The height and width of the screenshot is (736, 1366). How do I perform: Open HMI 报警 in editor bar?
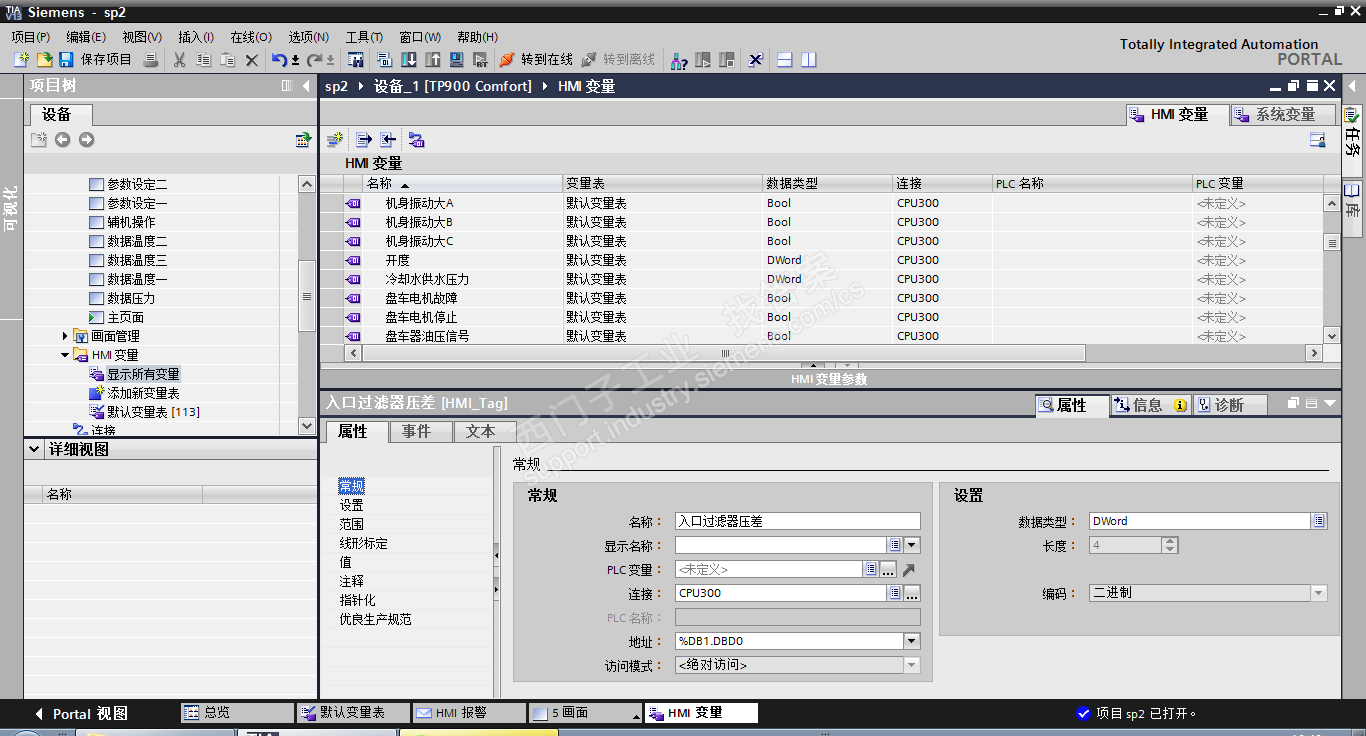tap(468, 713)
